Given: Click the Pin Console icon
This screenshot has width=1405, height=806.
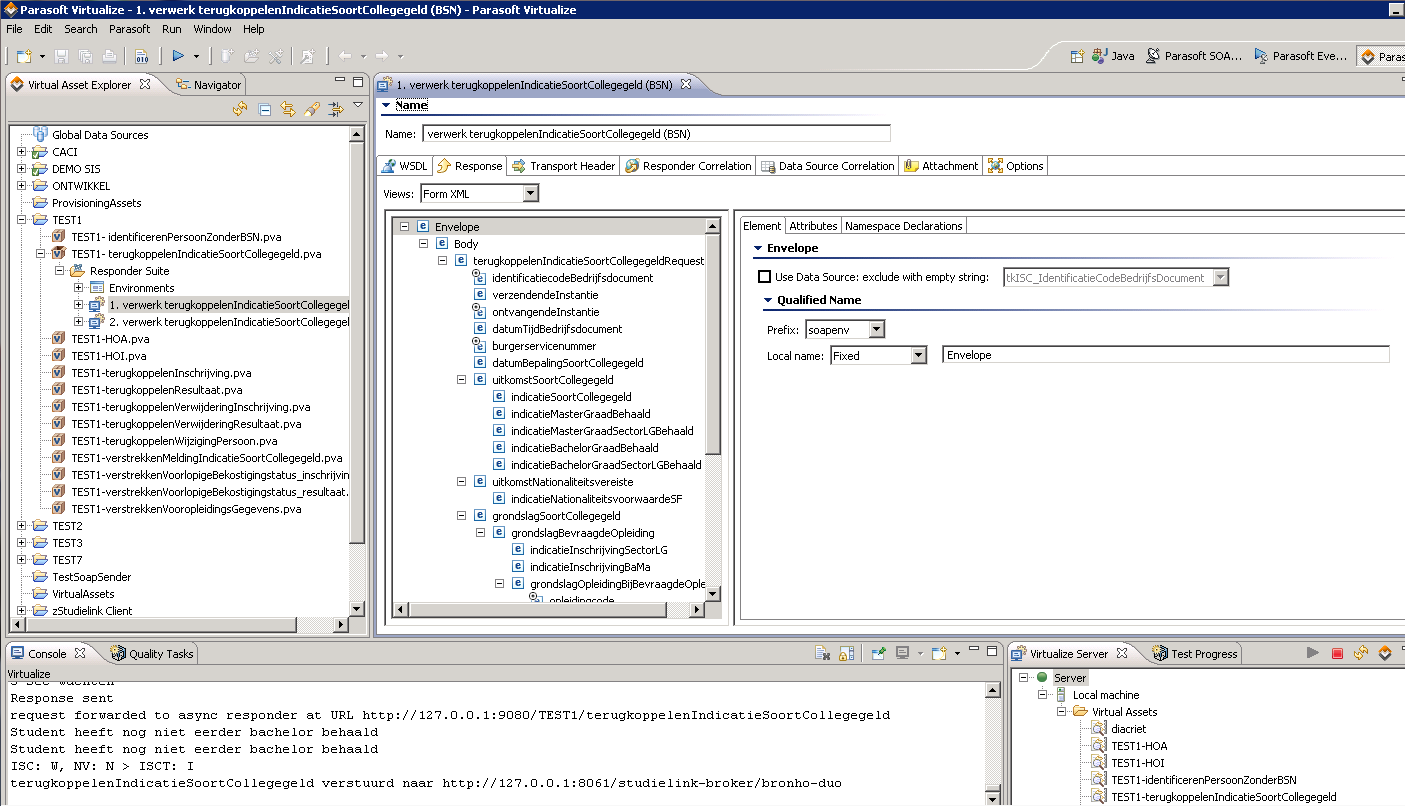Looking at the screenshot, I should click(879, 654).
